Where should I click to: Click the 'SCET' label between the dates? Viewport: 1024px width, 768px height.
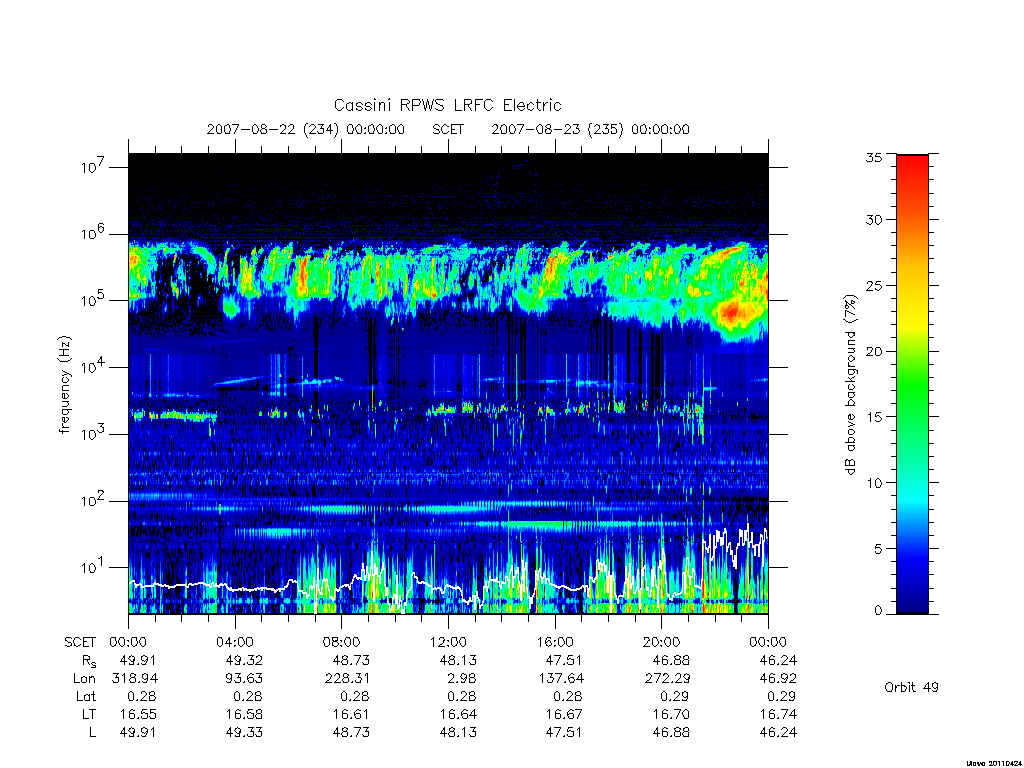click(x=448, y=129)
